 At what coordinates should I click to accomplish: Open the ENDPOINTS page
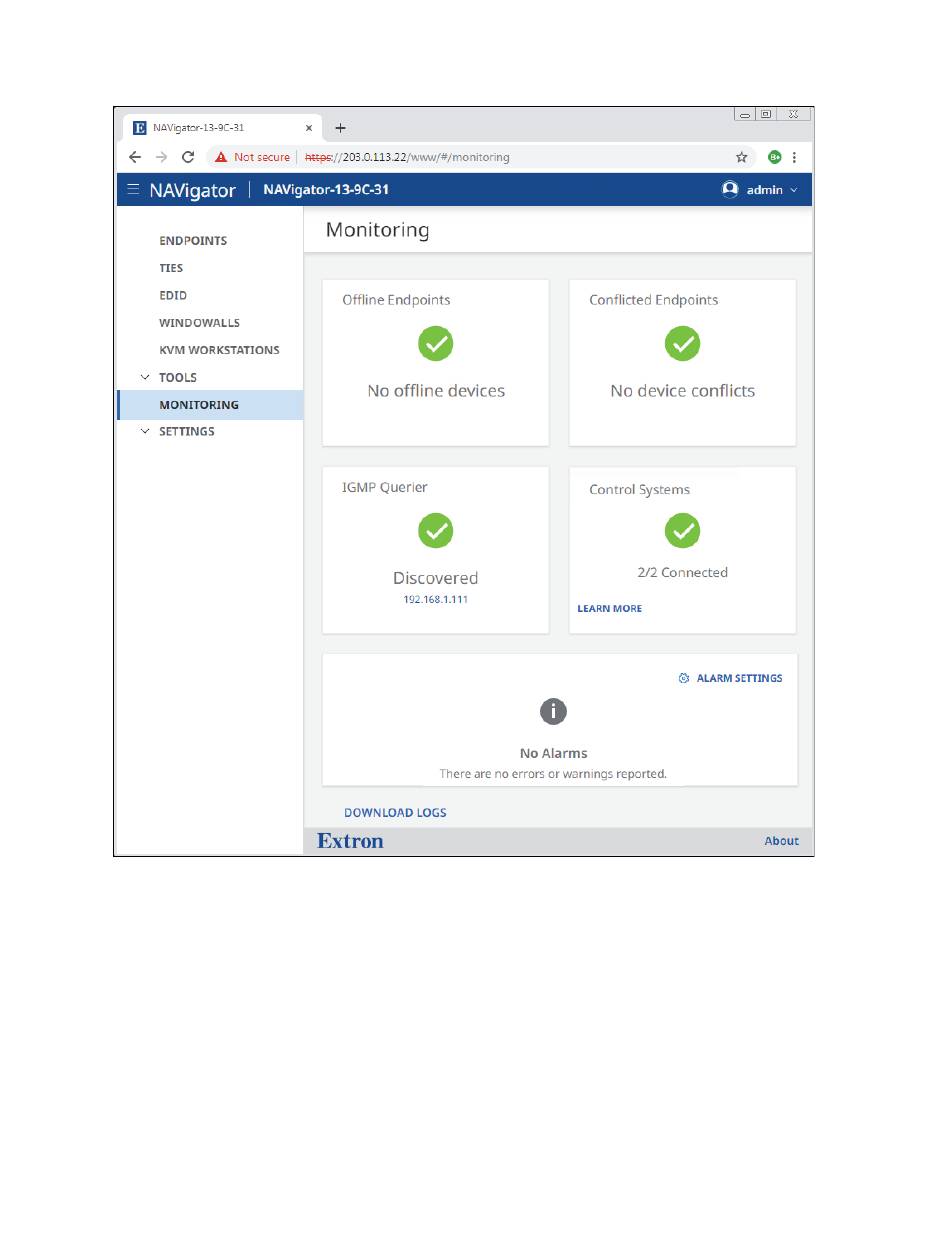[x=193, y=241]
